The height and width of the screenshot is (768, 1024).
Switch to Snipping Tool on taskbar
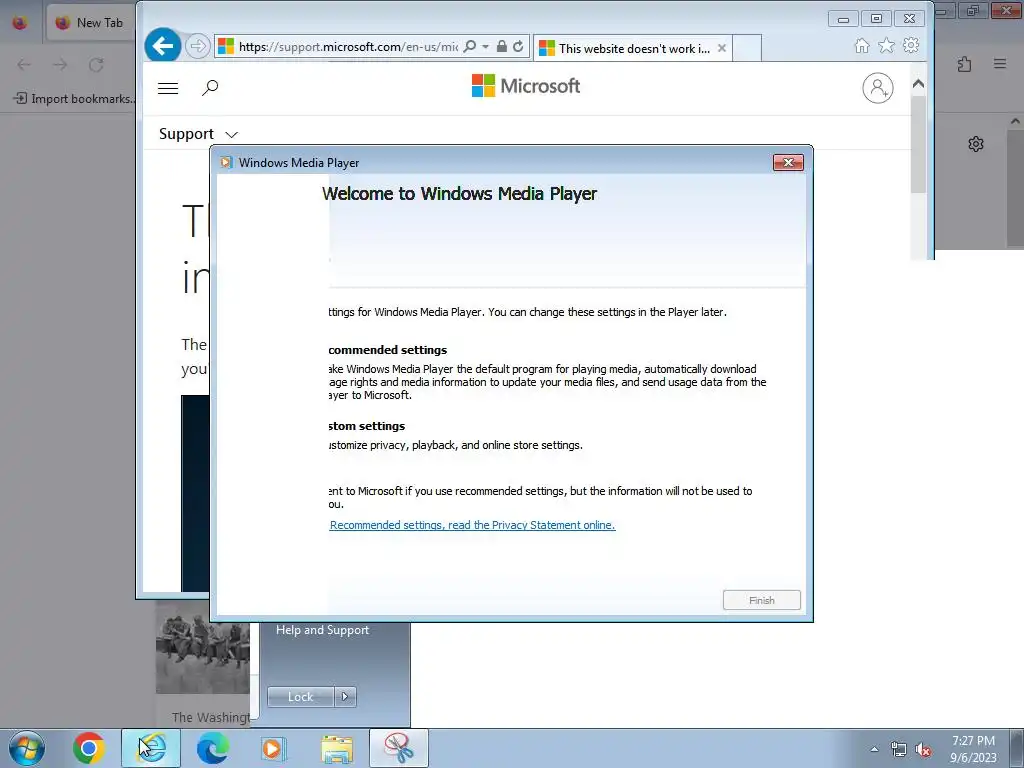(399, 748)
